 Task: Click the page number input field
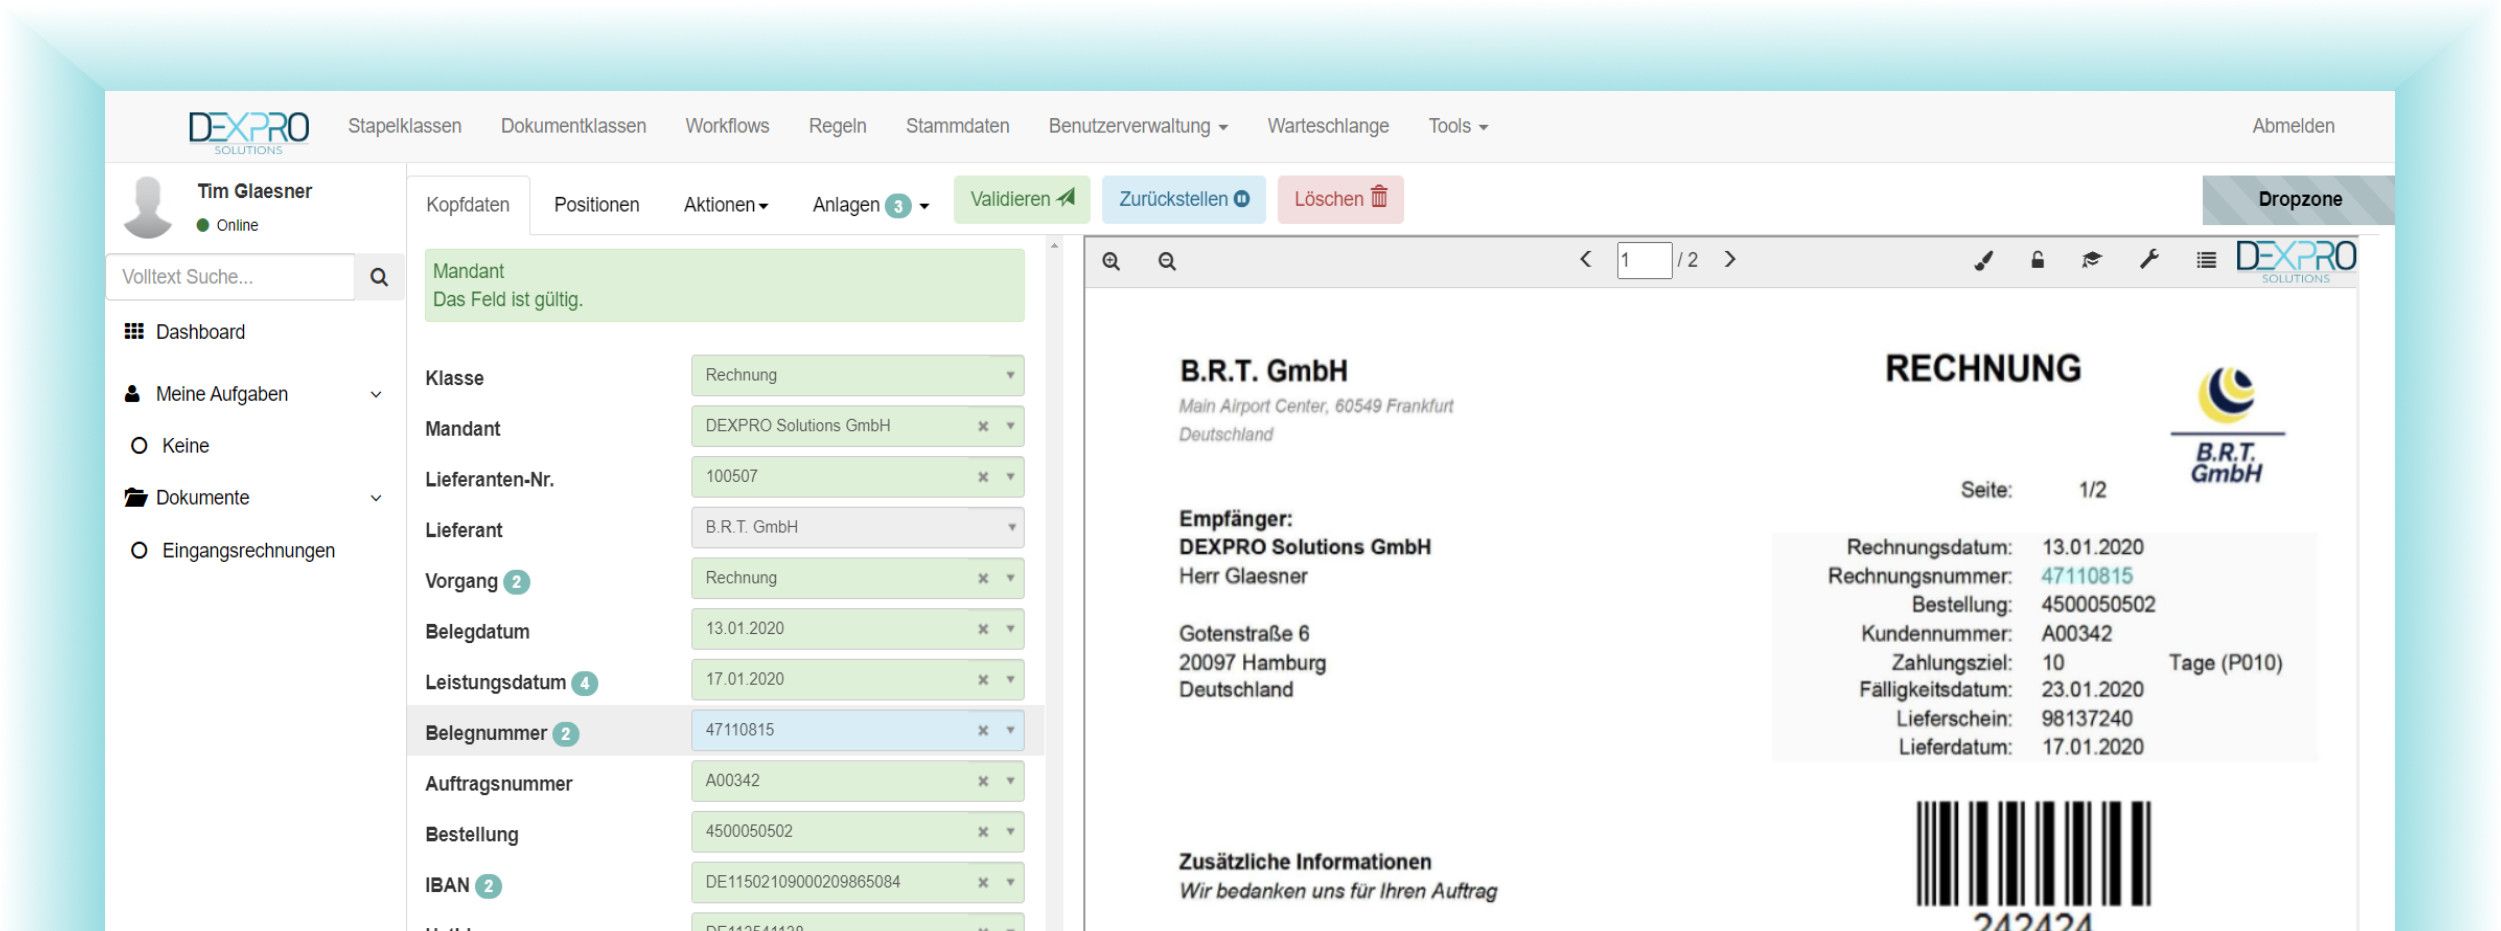click(x=1644, y=260)
